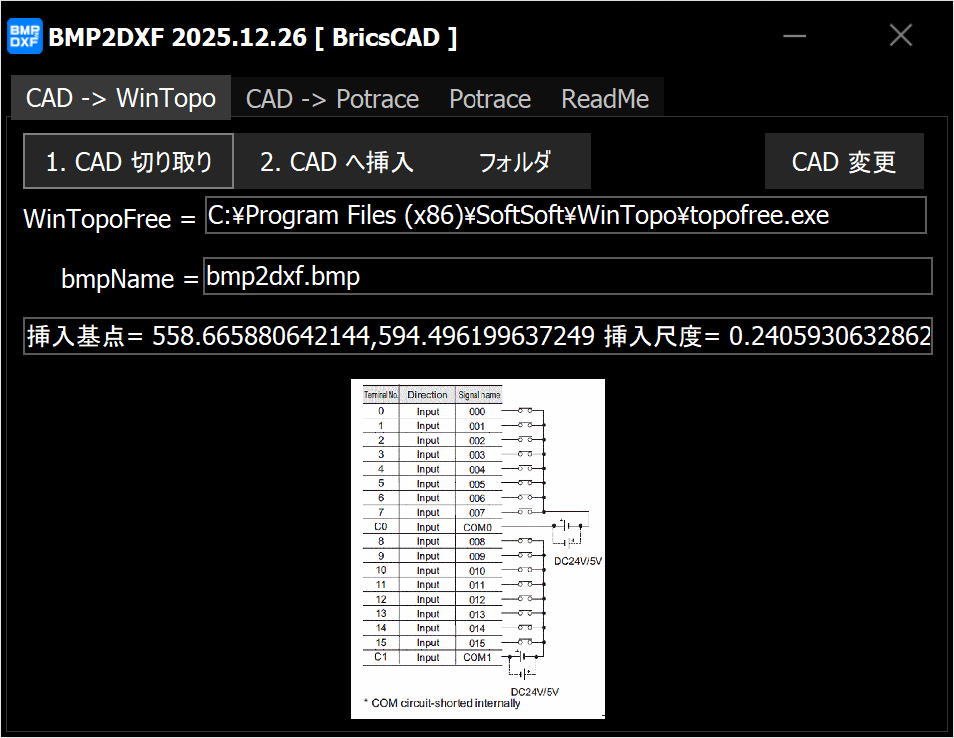This screenshot has width=954, height=738.
Task: Click the BMP2DXF app icon in title bar
Action: click(25, 37)
